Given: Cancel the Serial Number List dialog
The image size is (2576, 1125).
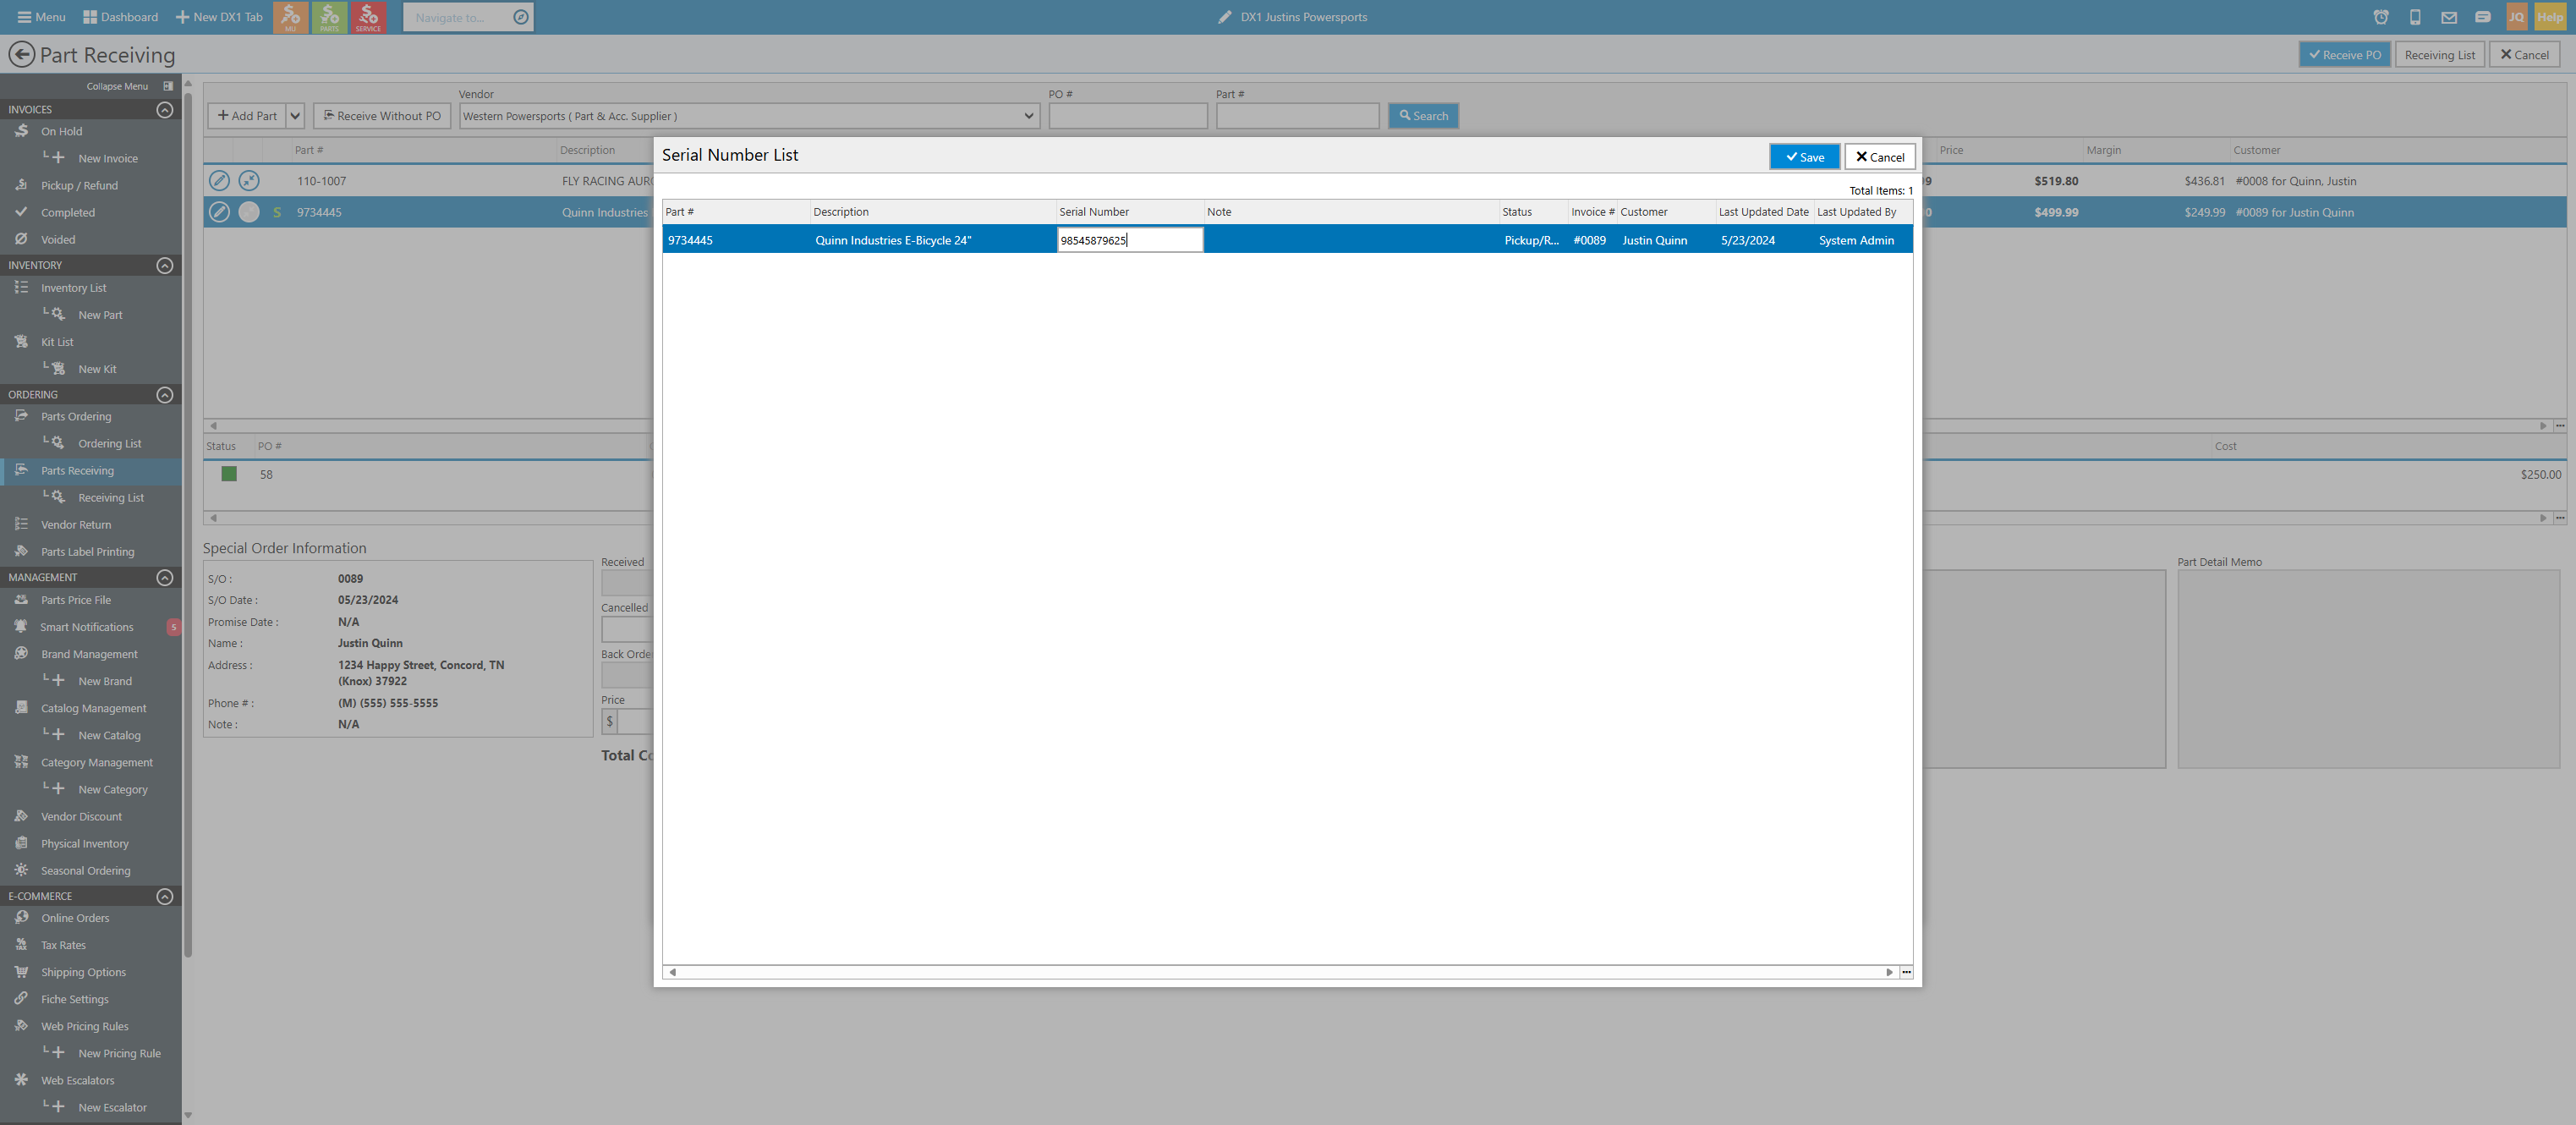Looking at the screenshot, I should [x=1880, y=157].
